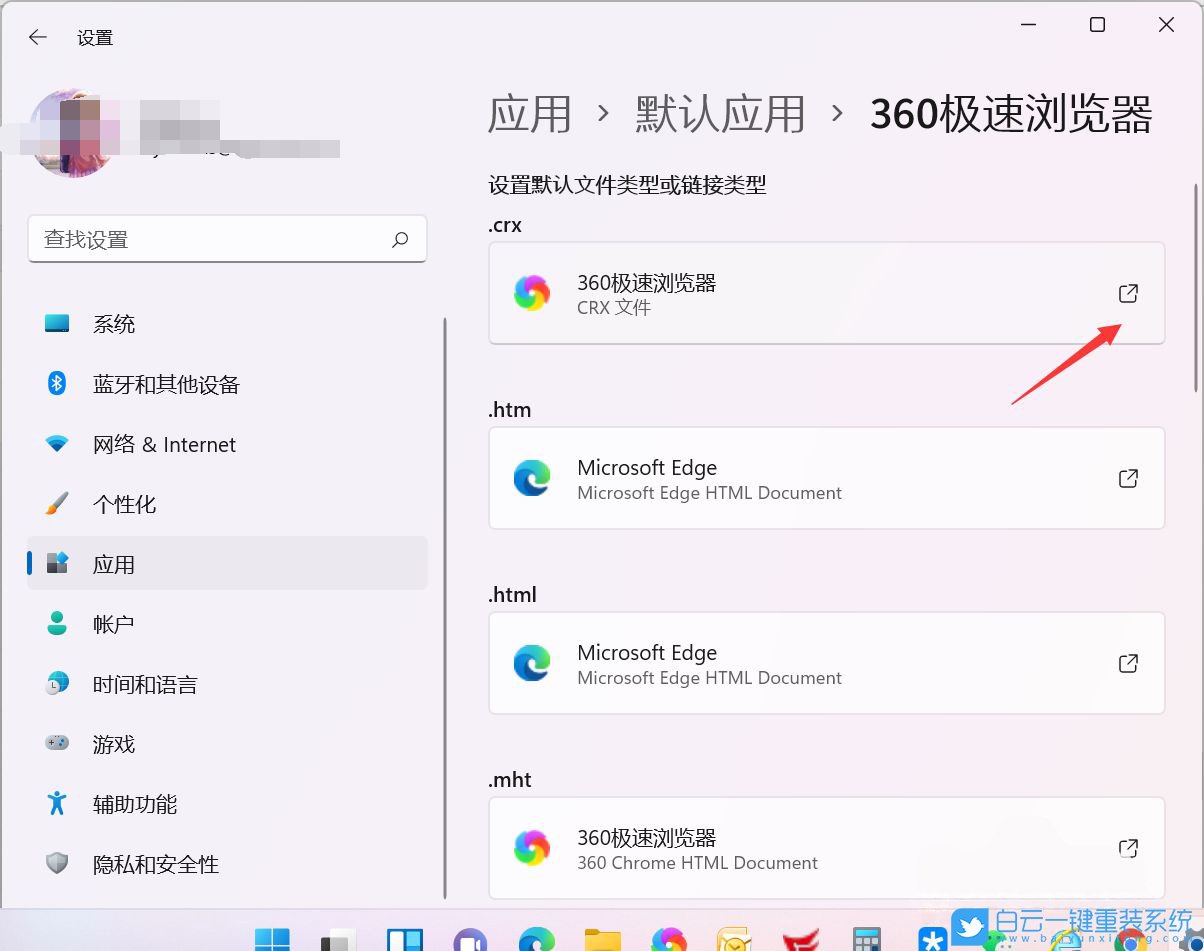The width and height of the screenshot is (1204, 951).
Task: Open 网络 & Internet settings
Action: (163, 444)
